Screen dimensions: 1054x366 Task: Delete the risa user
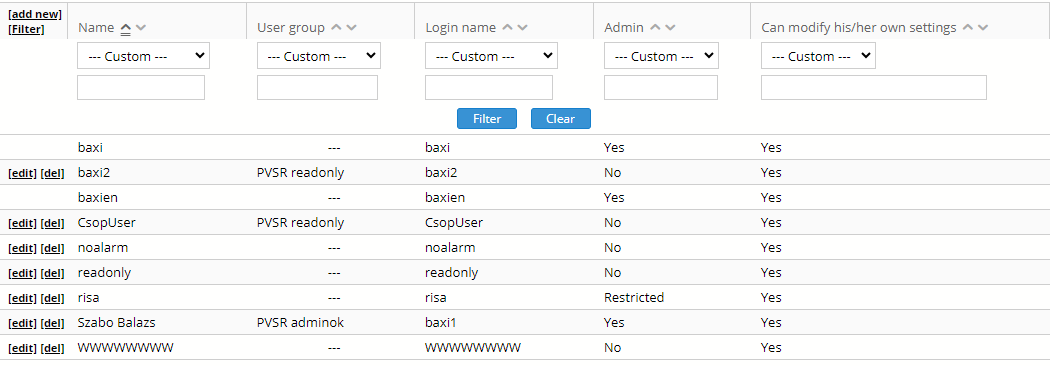[52, 298]
